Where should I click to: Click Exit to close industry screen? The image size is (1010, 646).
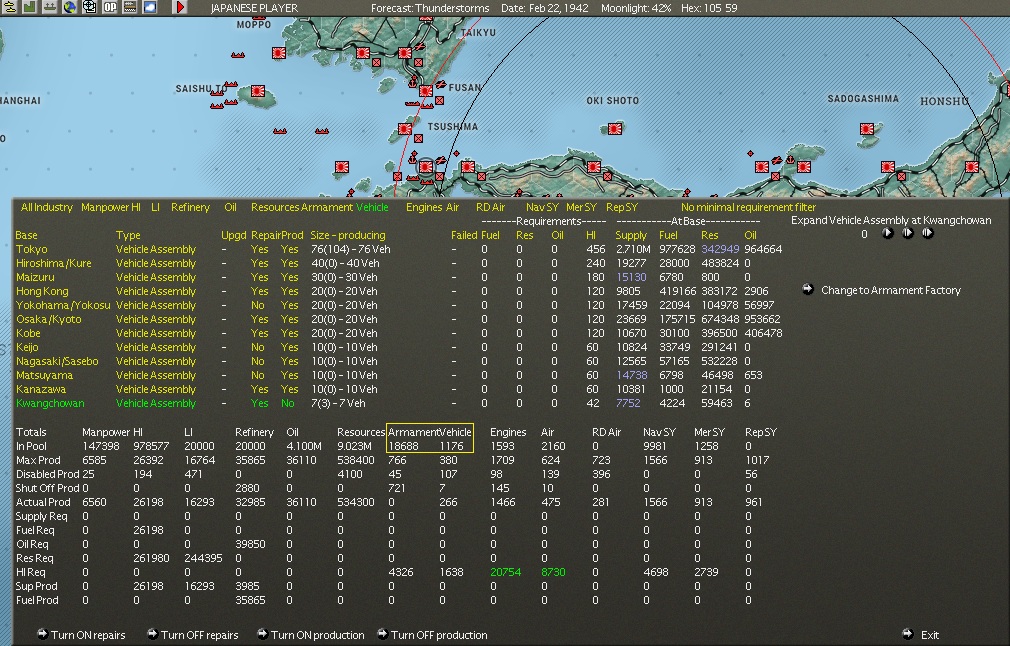point(929,635)
